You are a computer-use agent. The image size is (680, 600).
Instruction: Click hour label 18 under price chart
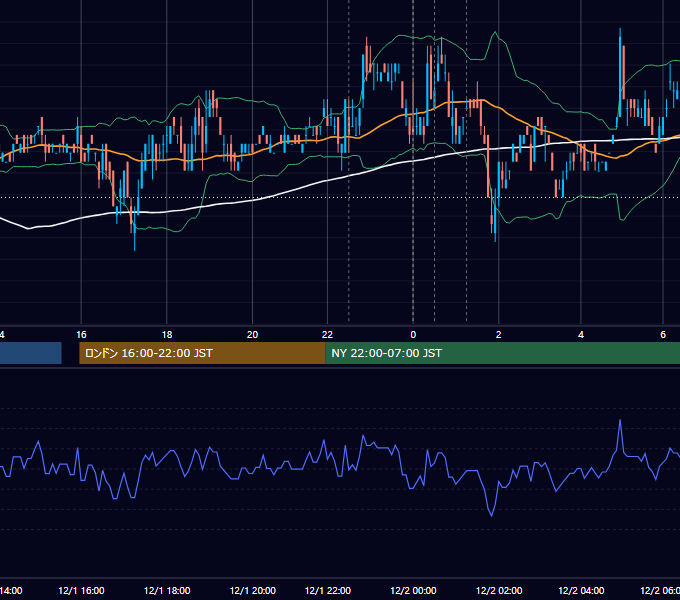click(167, 335)
